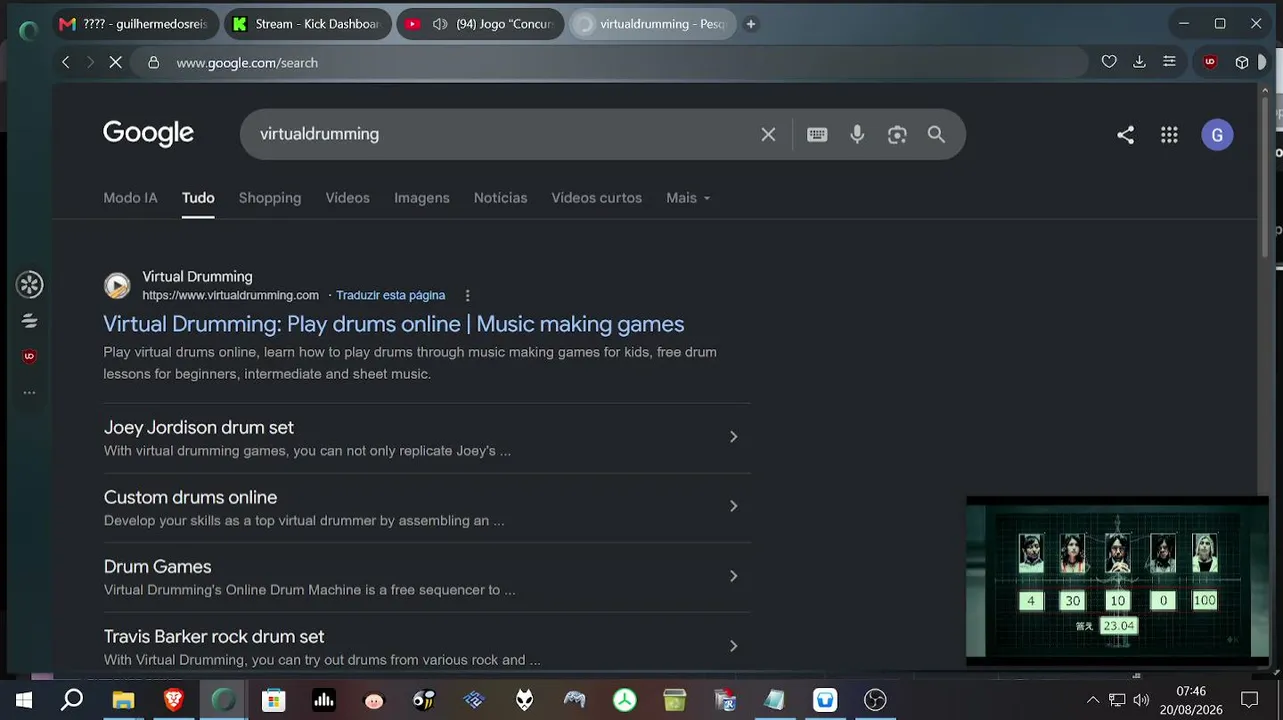
Task: Go to the Google logo homepage
Action: [x=148, y=134]
